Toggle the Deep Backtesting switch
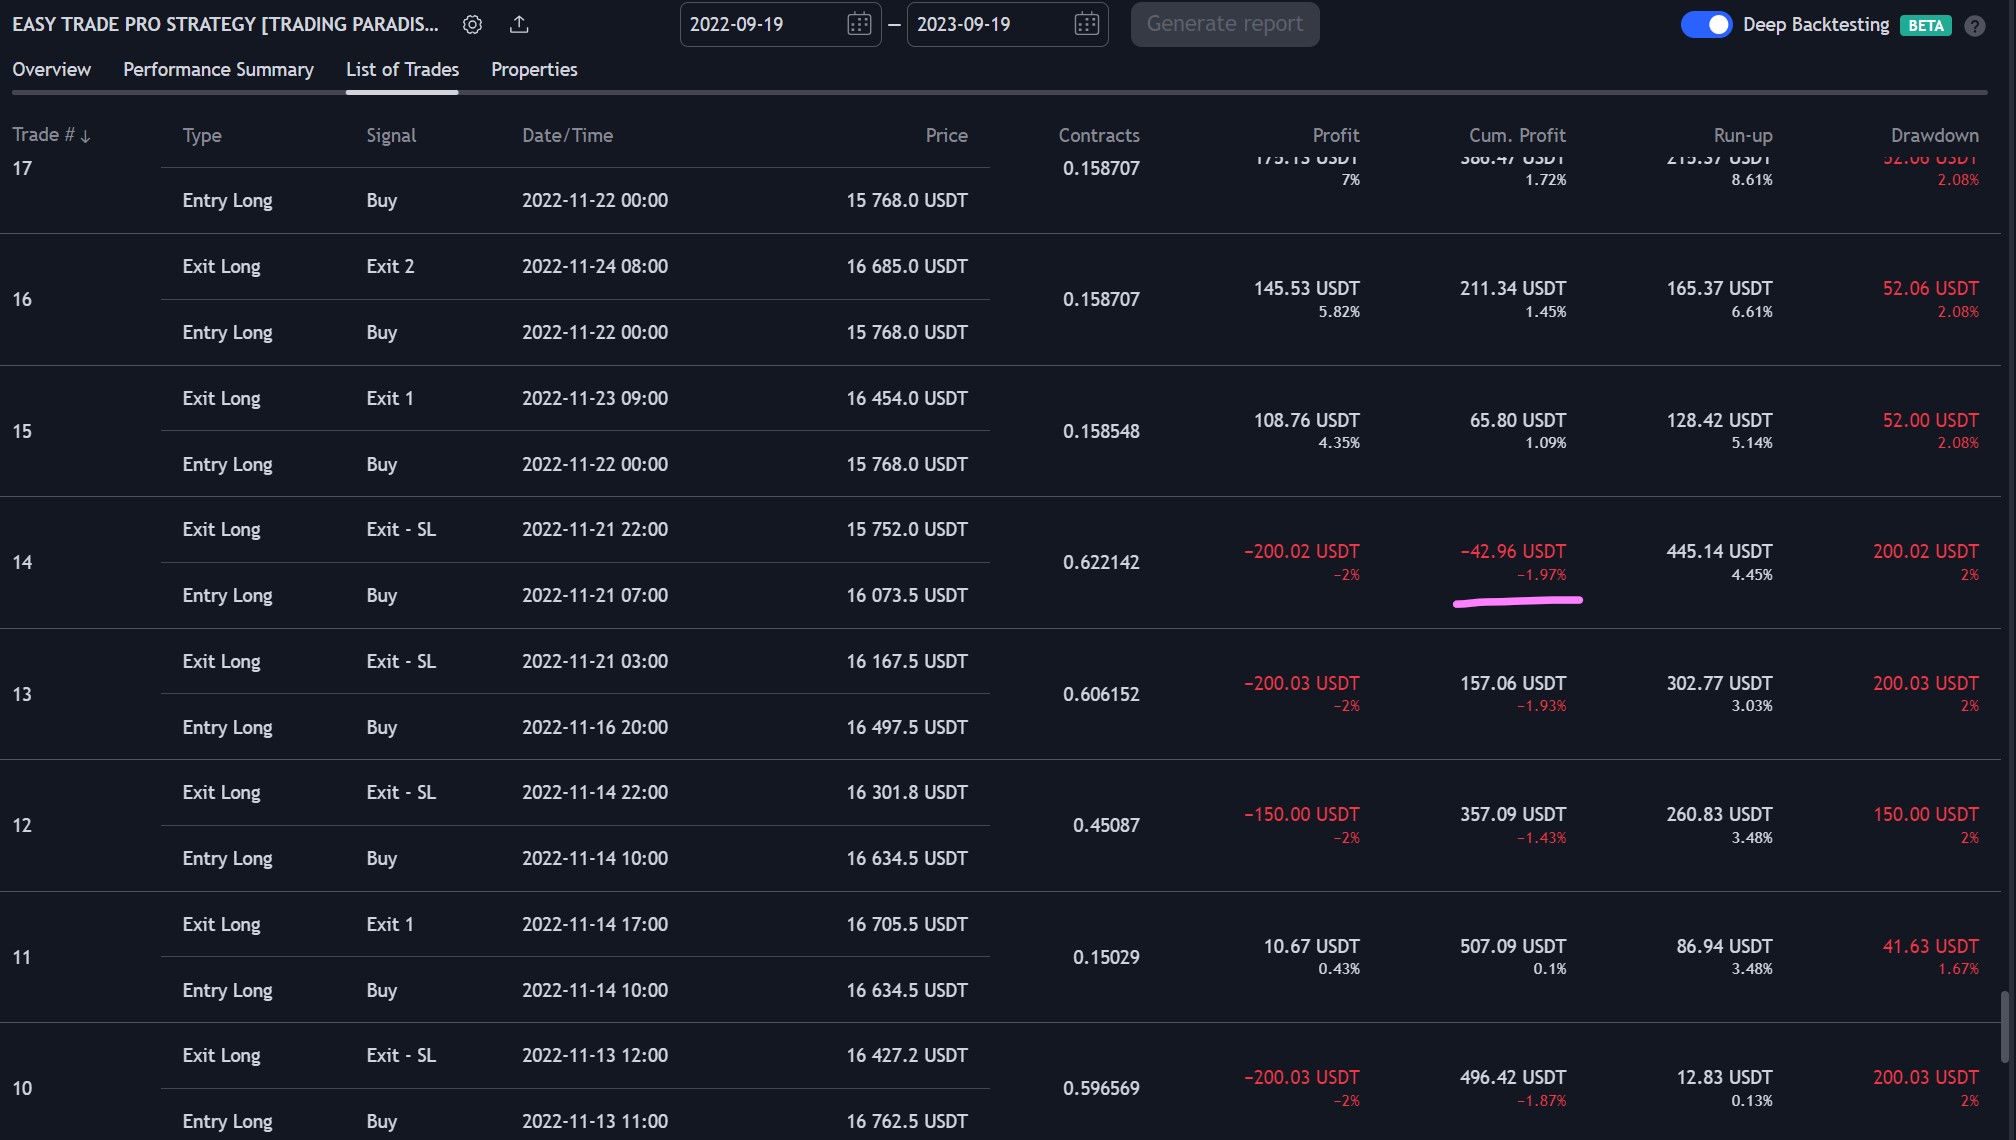2016x1140 pixels. tap(1706, 25)
